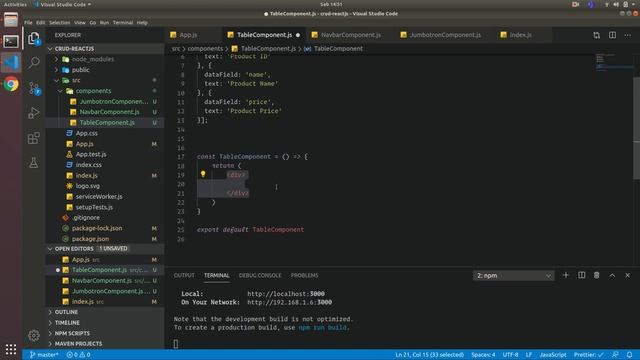The image size is (640, 360).
Task: Click the Ln 21, Col 15 cursor position
Action: point(429,355)
